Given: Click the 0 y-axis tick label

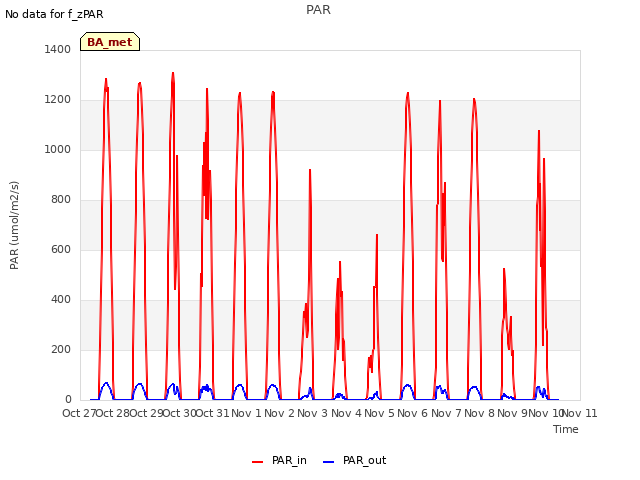Looking at the screenshot, I should coord(68,400).
